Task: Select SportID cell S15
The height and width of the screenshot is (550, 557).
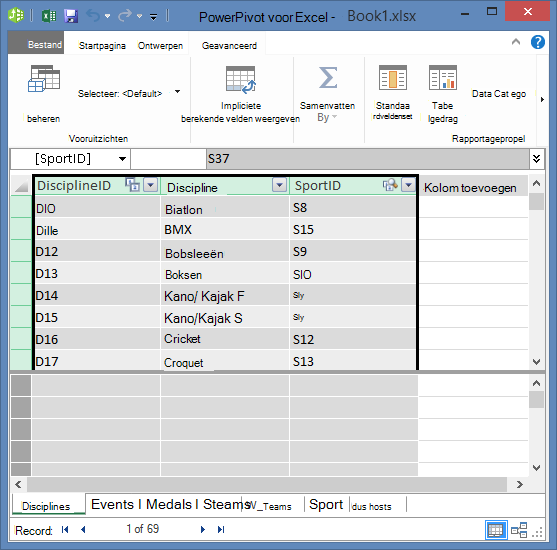Action: click(353, 229)
